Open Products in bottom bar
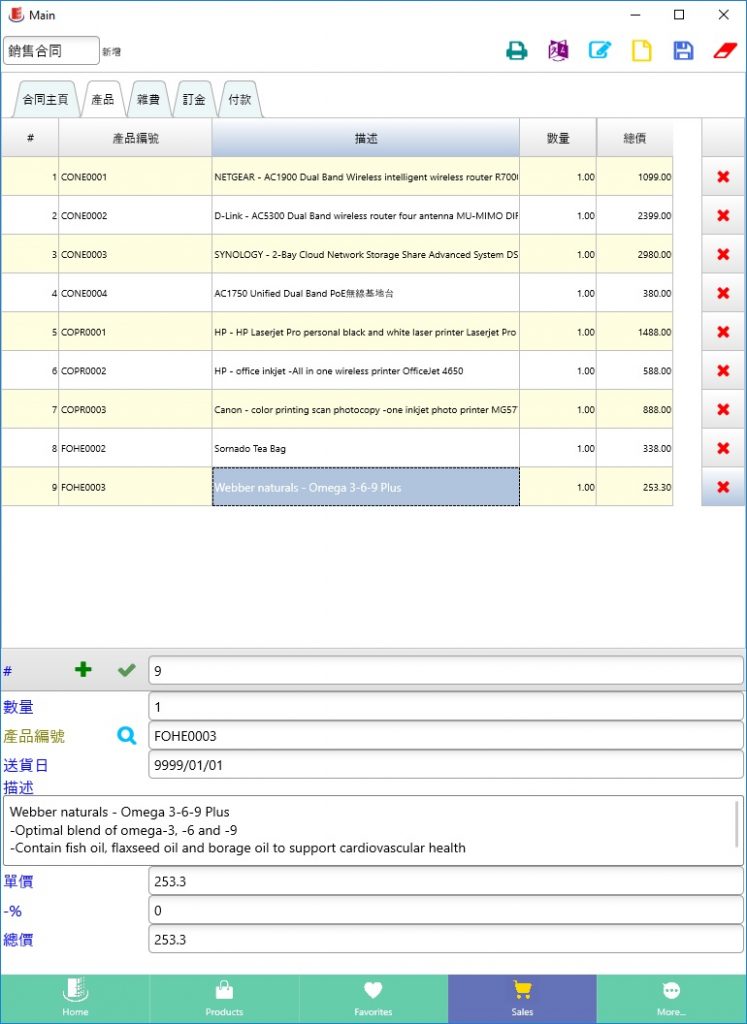747x1024 pixels. 224,999
